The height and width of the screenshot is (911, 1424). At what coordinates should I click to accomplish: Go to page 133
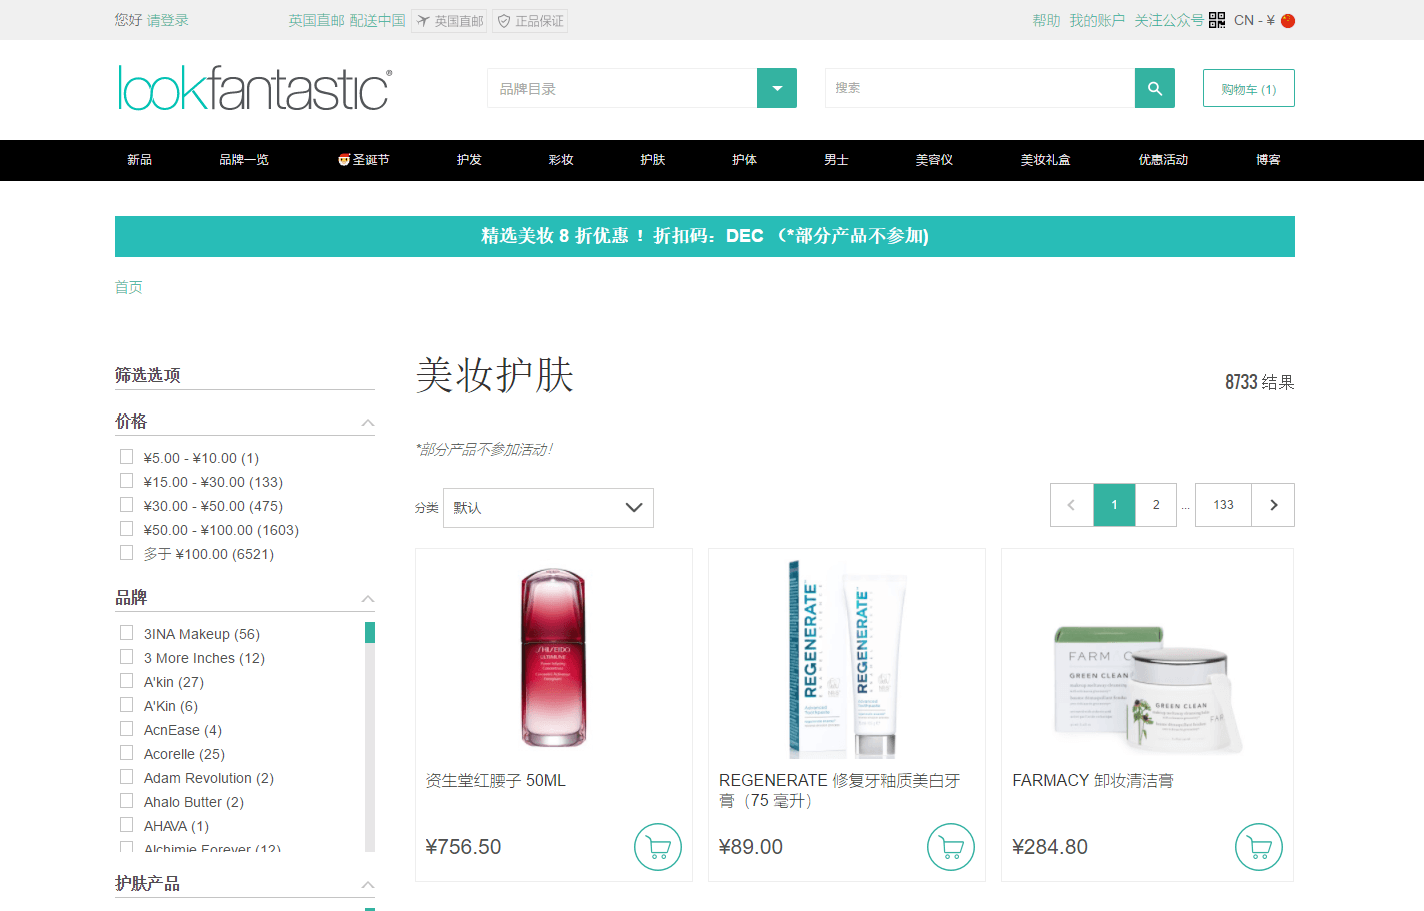click(1224, 505)
